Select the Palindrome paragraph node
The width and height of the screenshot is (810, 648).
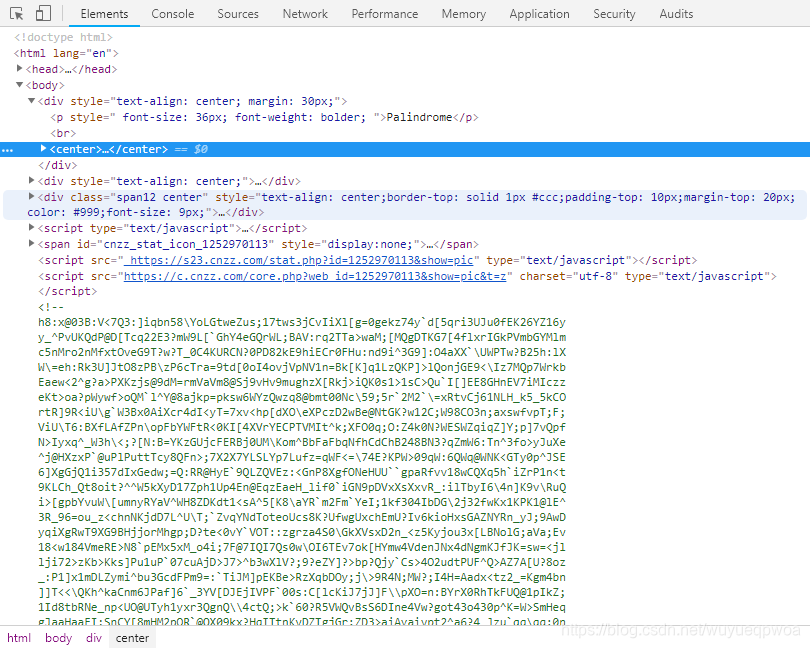pos(264,117)
